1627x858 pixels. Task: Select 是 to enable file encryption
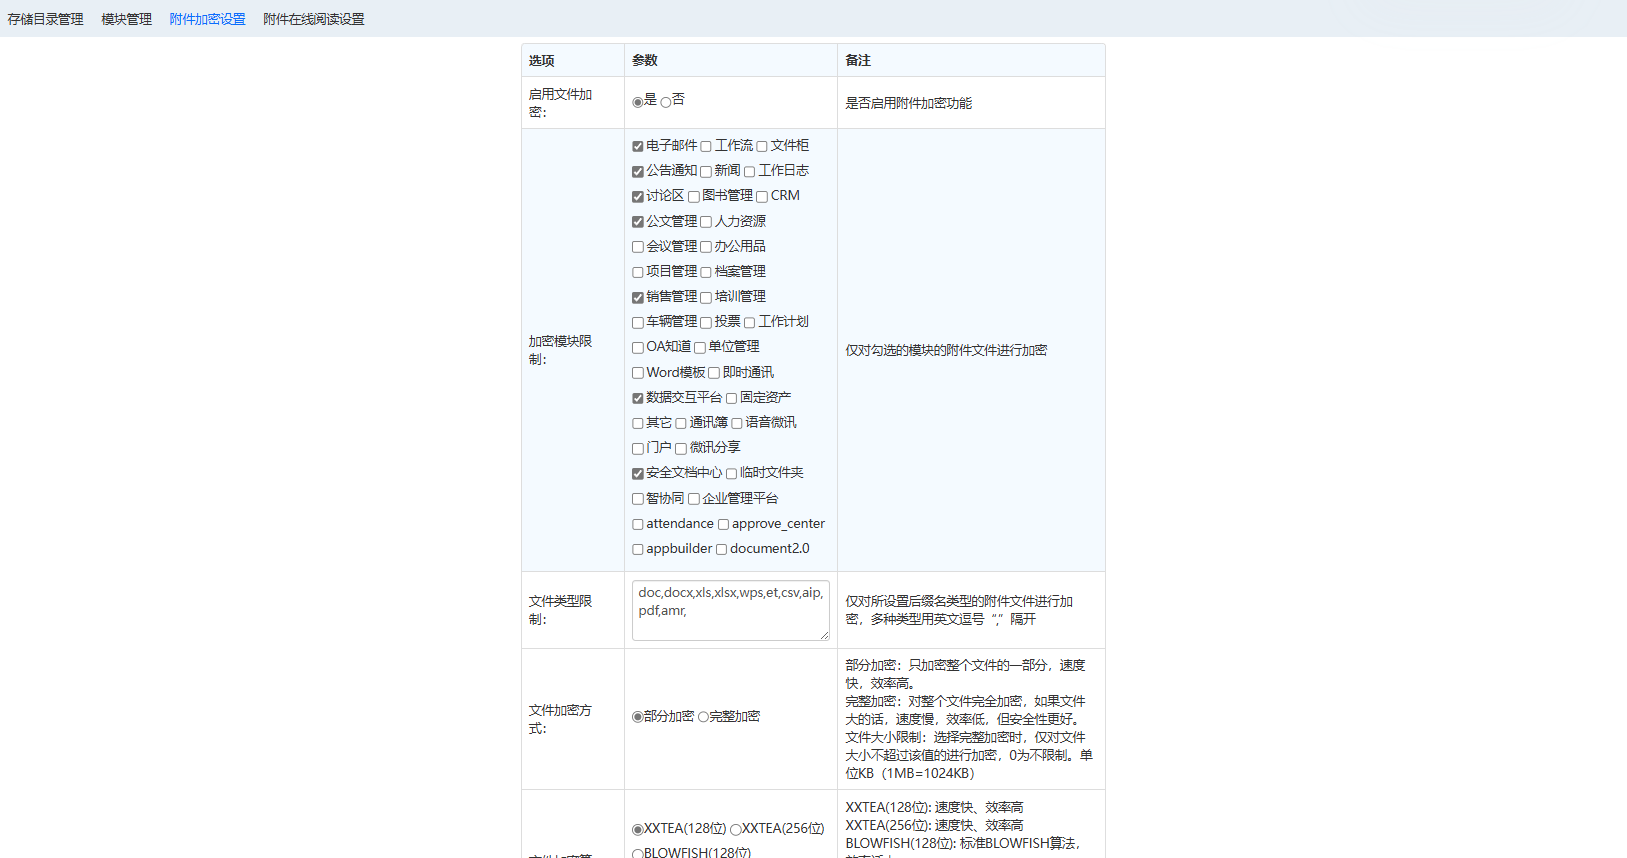click(638, 102)
